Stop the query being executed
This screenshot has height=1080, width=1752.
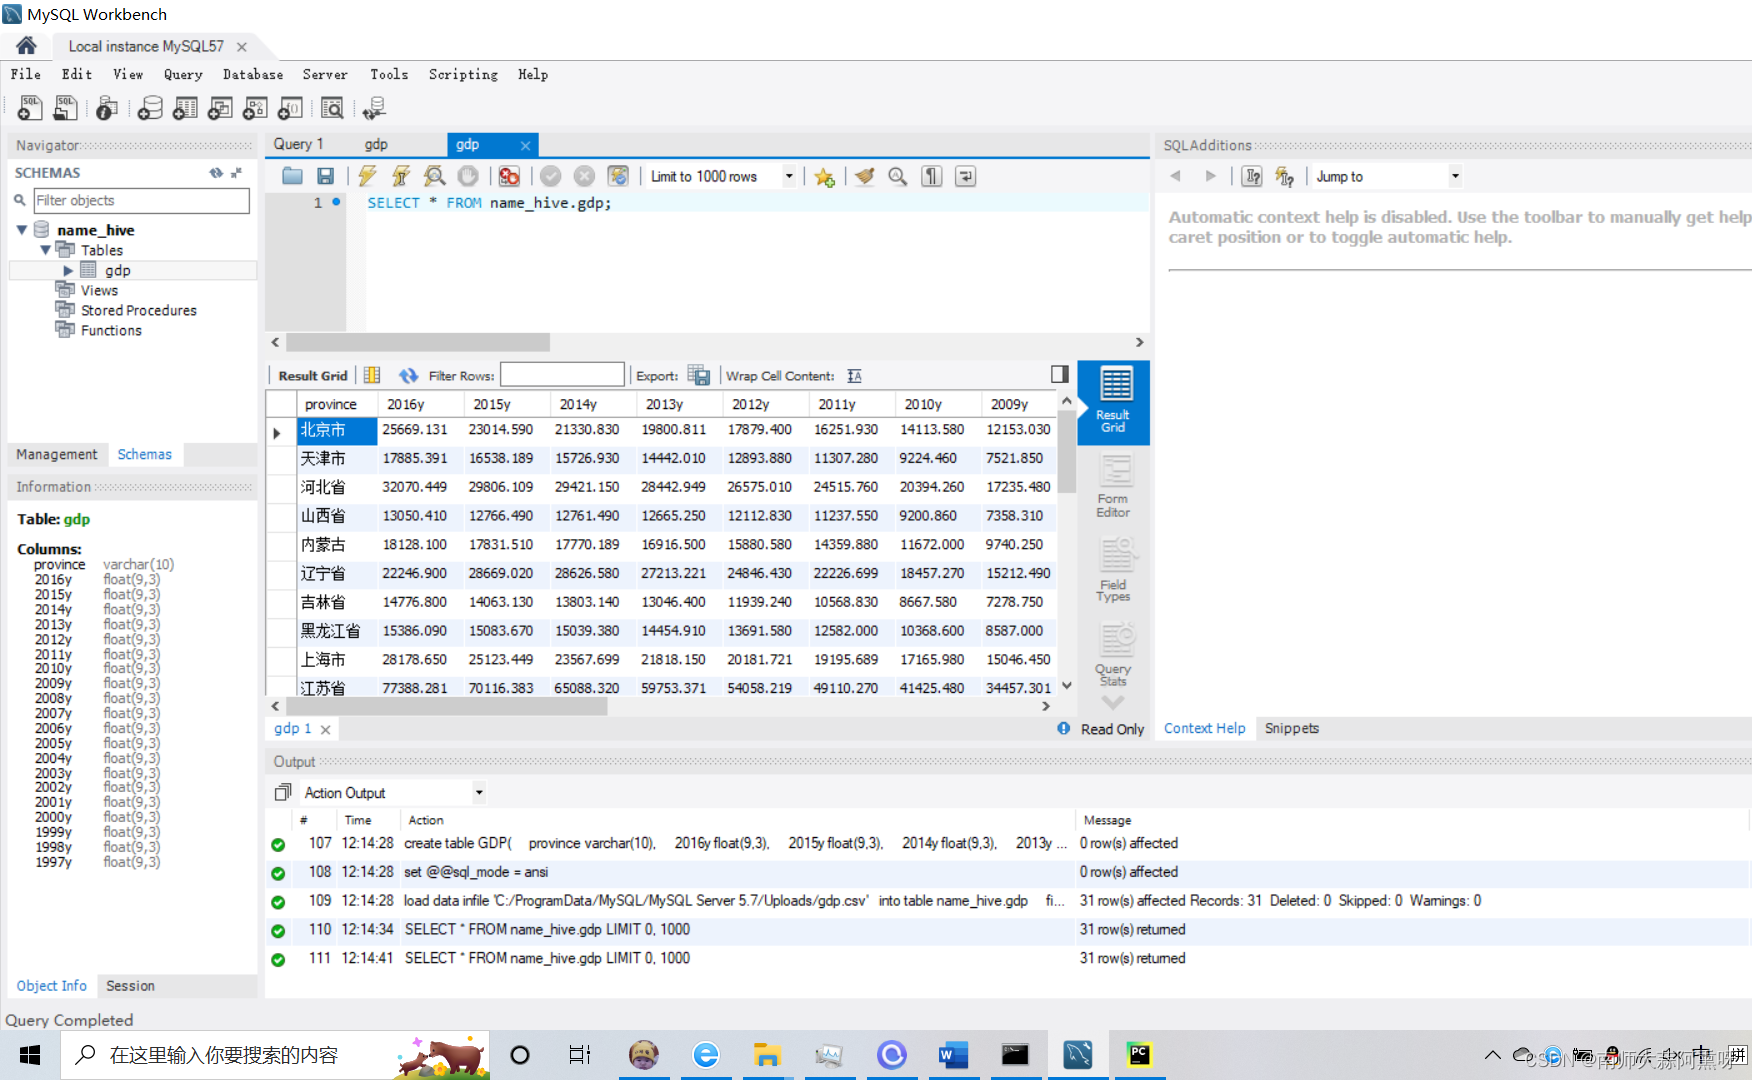468,176
